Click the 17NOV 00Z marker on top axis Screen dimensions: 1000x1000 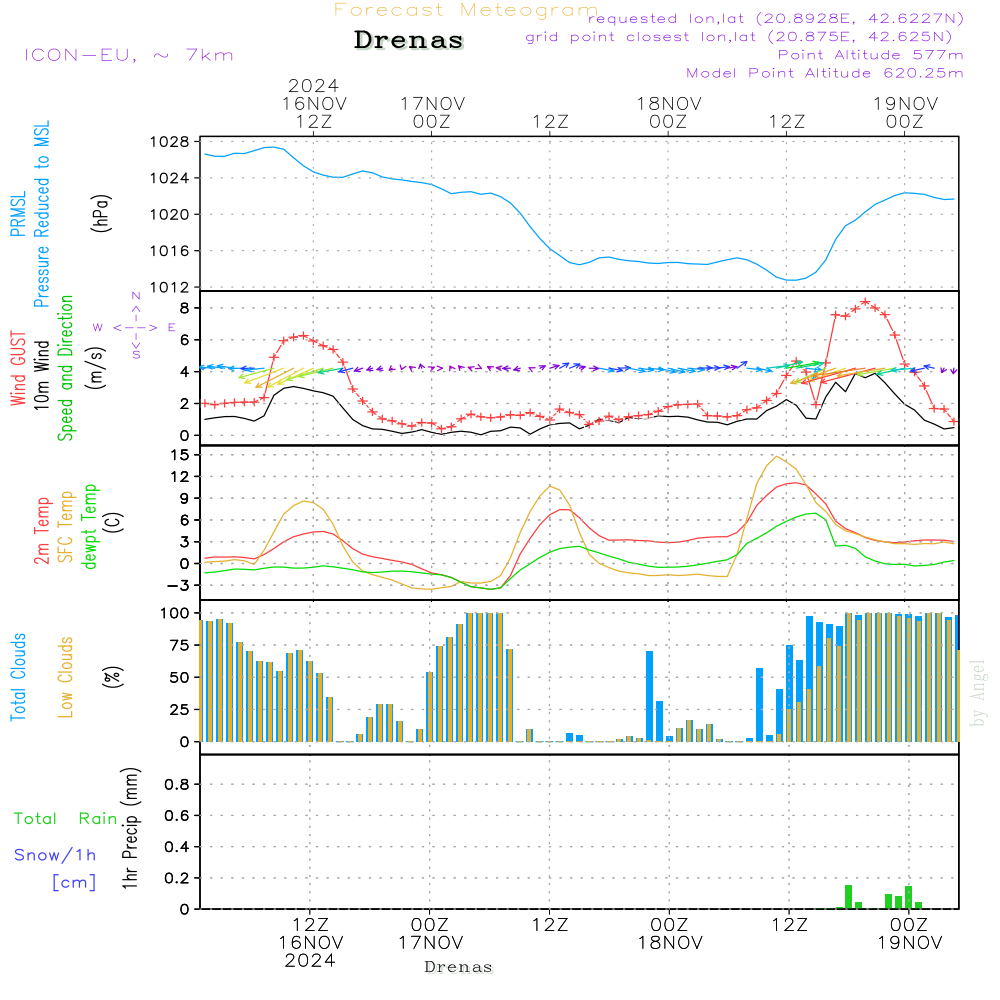click(432, 111)
